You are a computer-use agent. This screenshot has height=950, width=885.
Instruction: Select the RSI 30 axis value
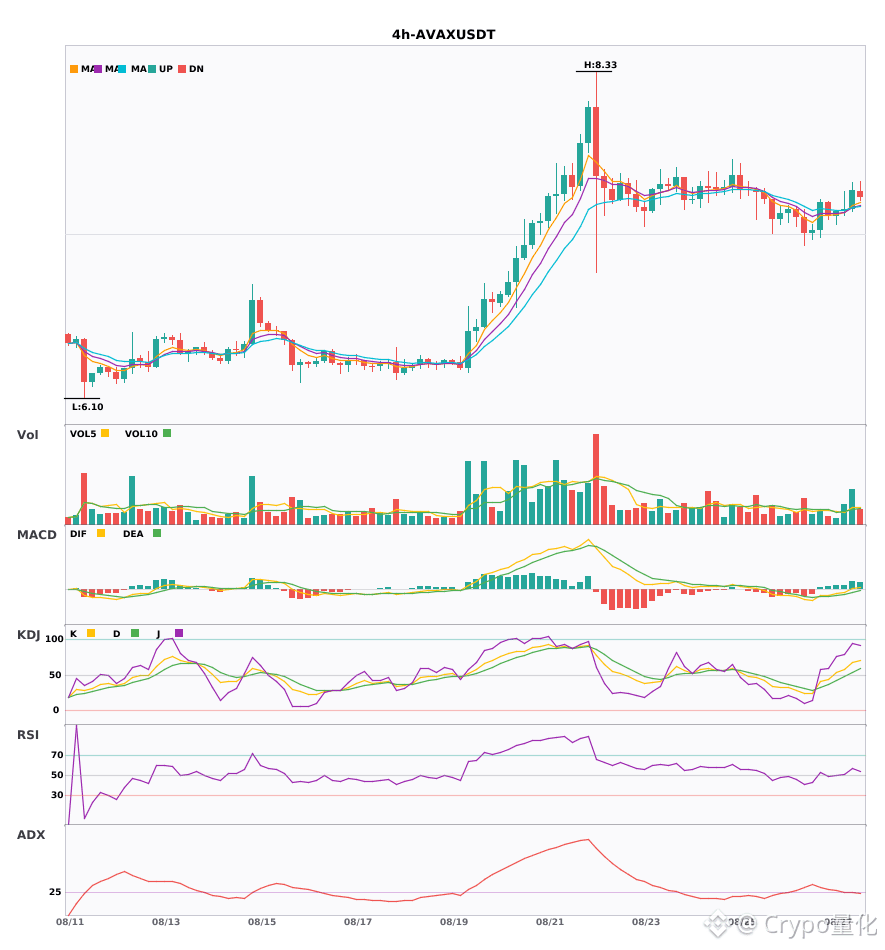(x=57, y=795)
